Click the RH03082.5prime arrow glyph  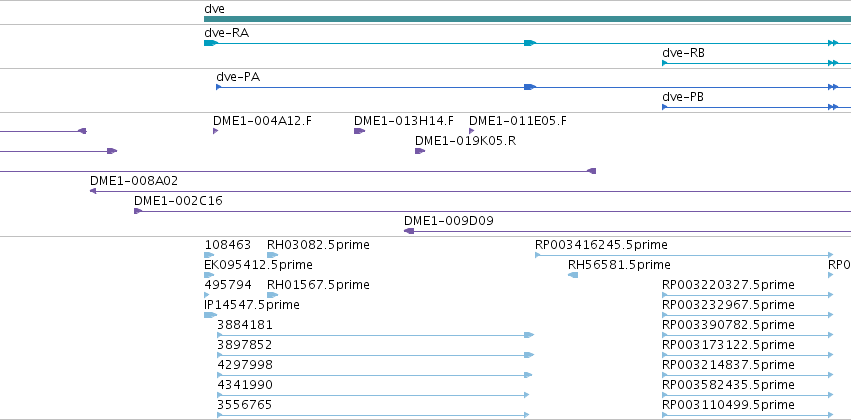(x=272, y=255)
